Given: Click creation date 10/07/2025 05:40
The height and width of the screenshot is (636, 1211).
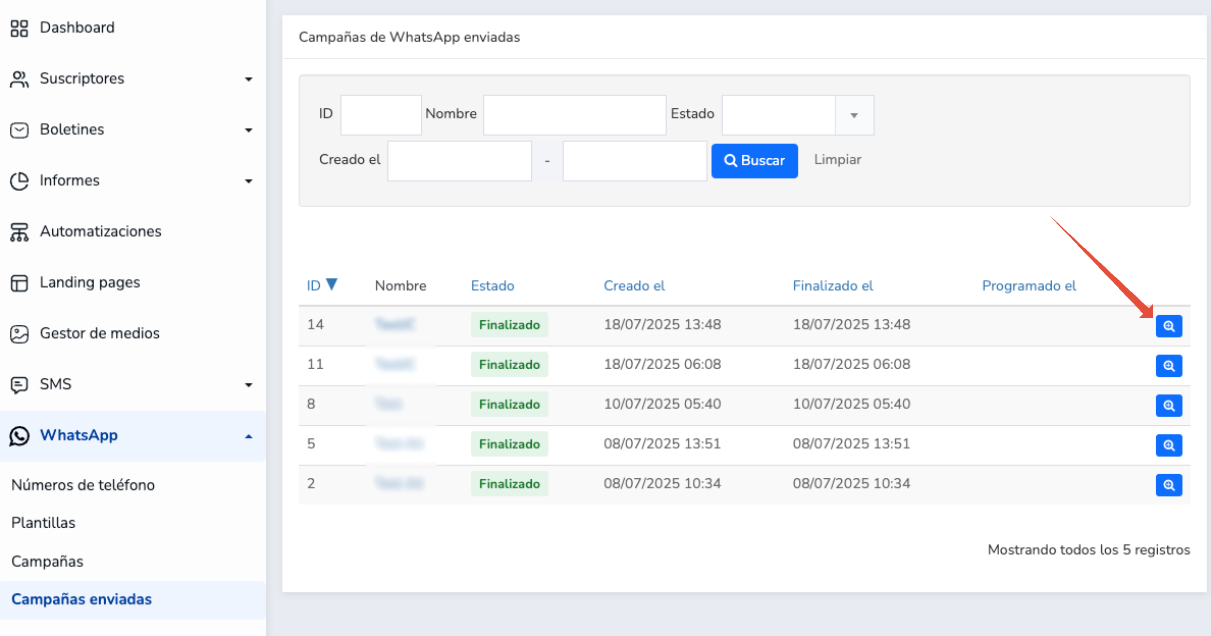Looking at the screenshot, I should tap(662, 404).
